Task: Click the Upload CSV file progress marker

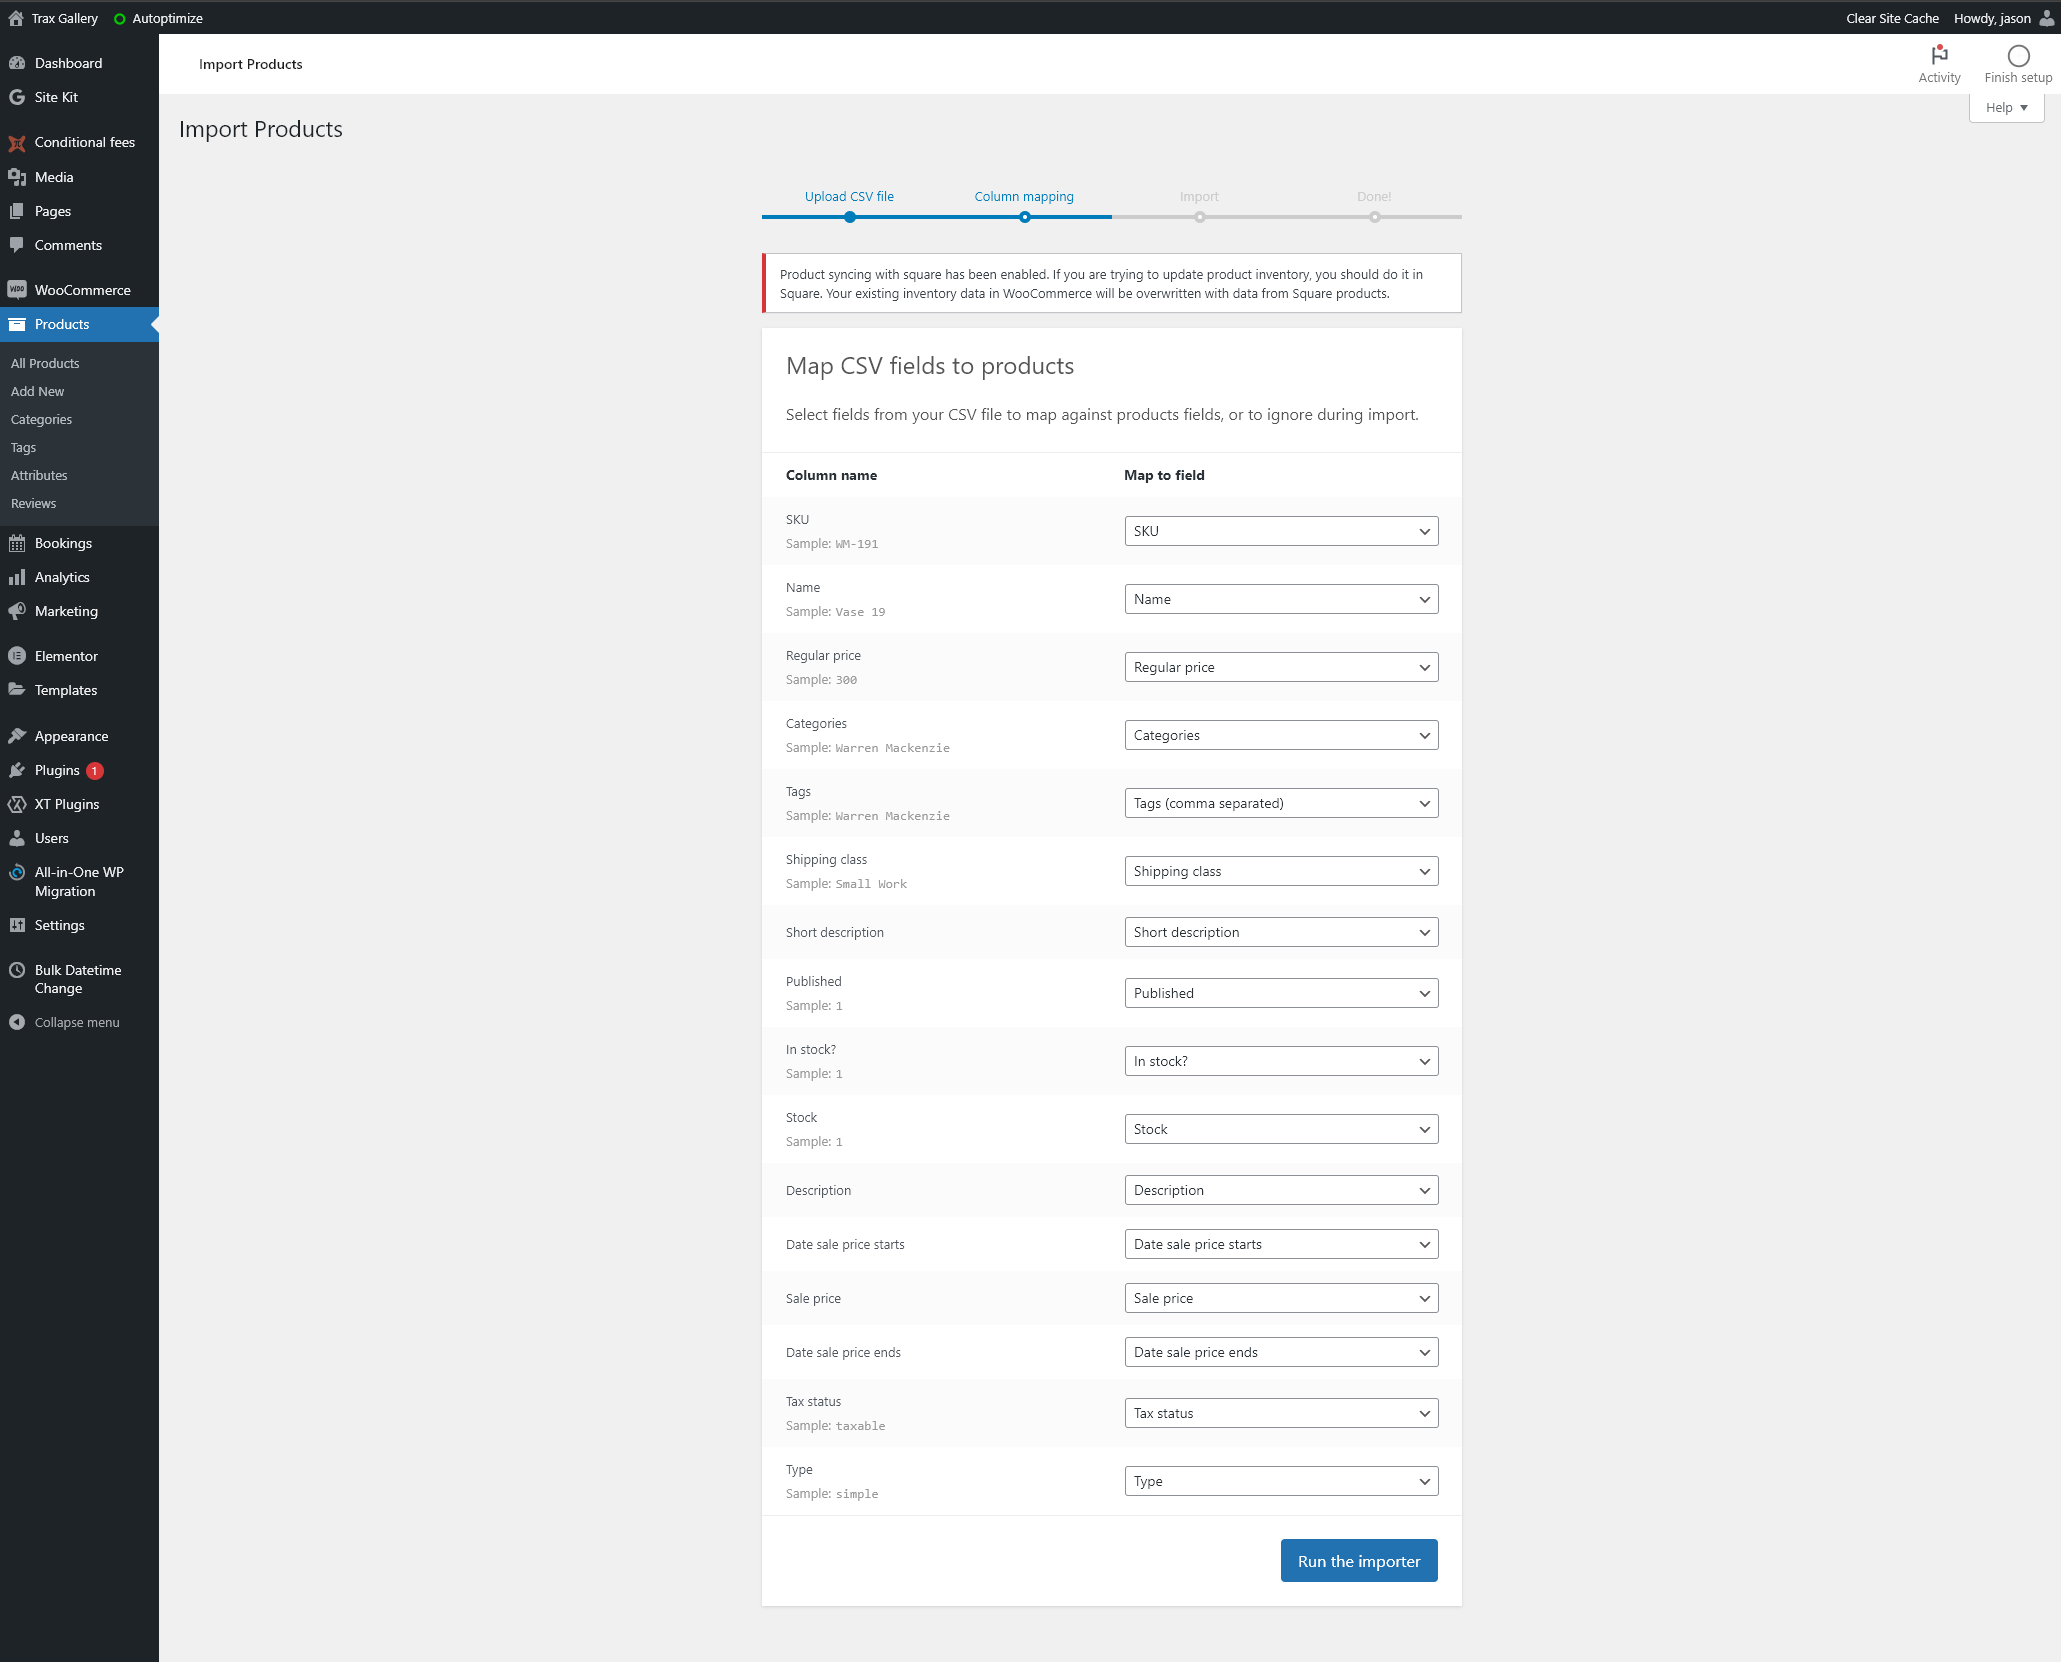Action: pos(849,217)
